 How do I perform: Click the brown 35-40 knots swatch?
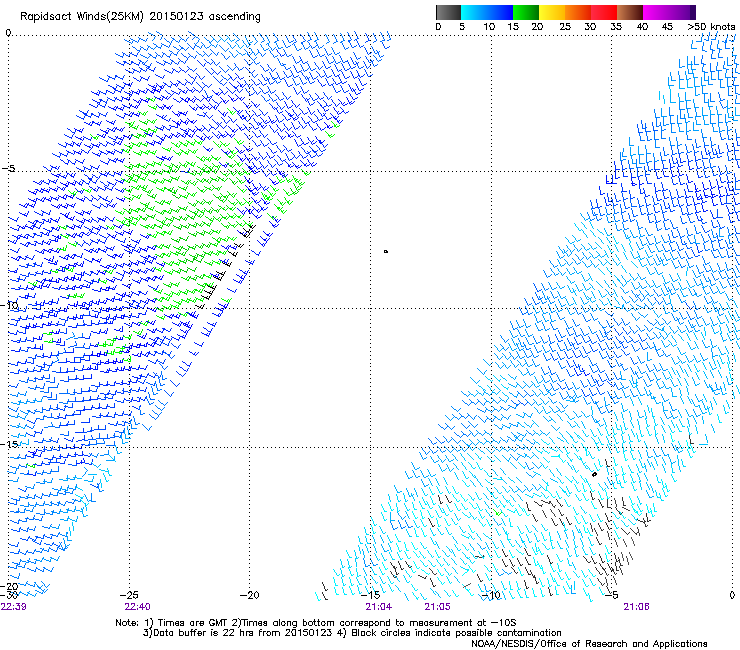click(x=630, y=12)
